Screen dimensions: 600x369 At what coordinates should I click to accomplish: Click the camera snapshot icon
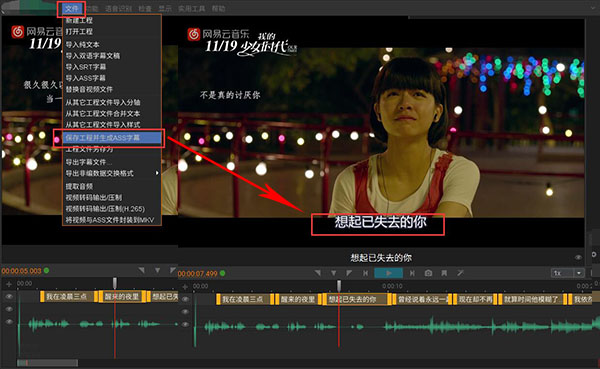pos(428,273)
